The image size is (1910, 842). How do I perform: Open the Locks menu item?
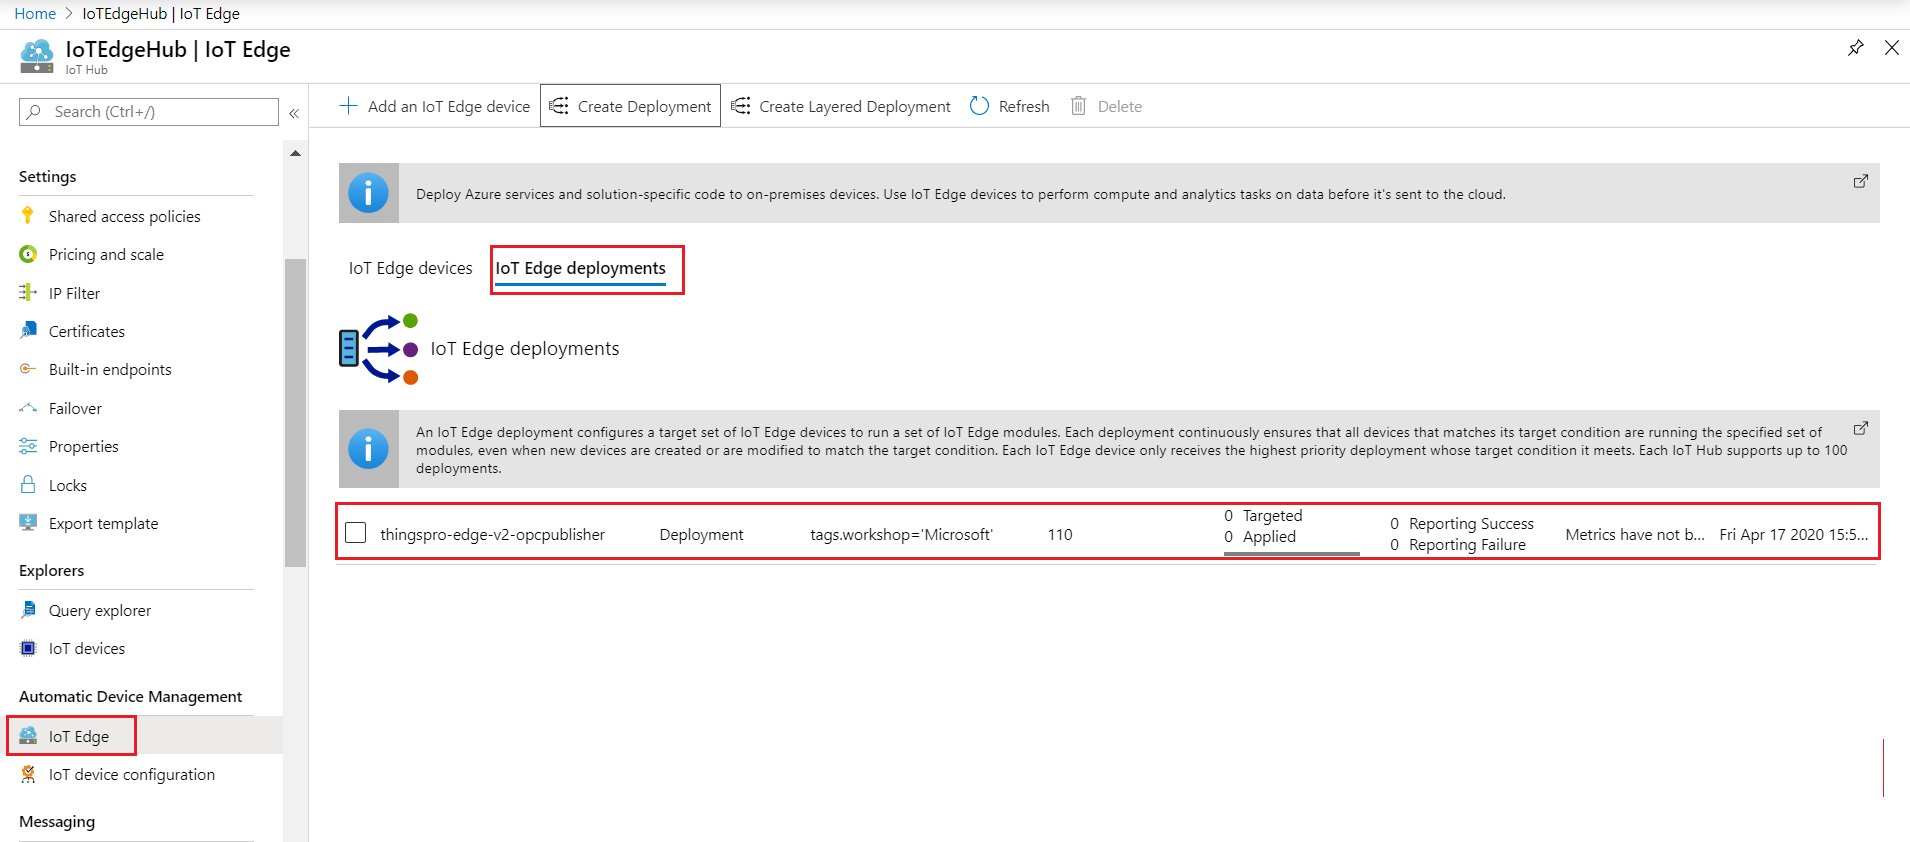pyautogui.click(x=67, y=485)
